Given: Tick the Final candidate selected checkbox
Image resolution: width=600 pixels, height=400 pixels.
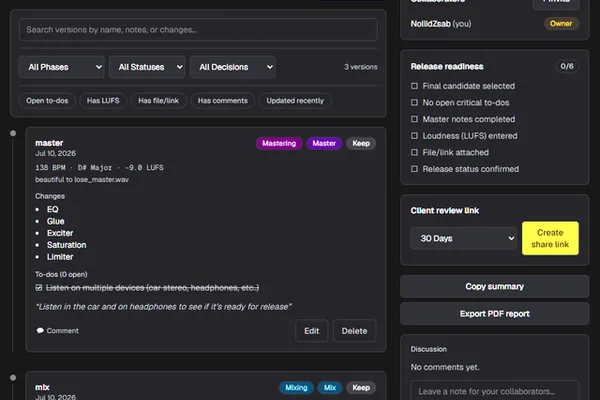Looking at the screenshot, I should coord(414,86).
